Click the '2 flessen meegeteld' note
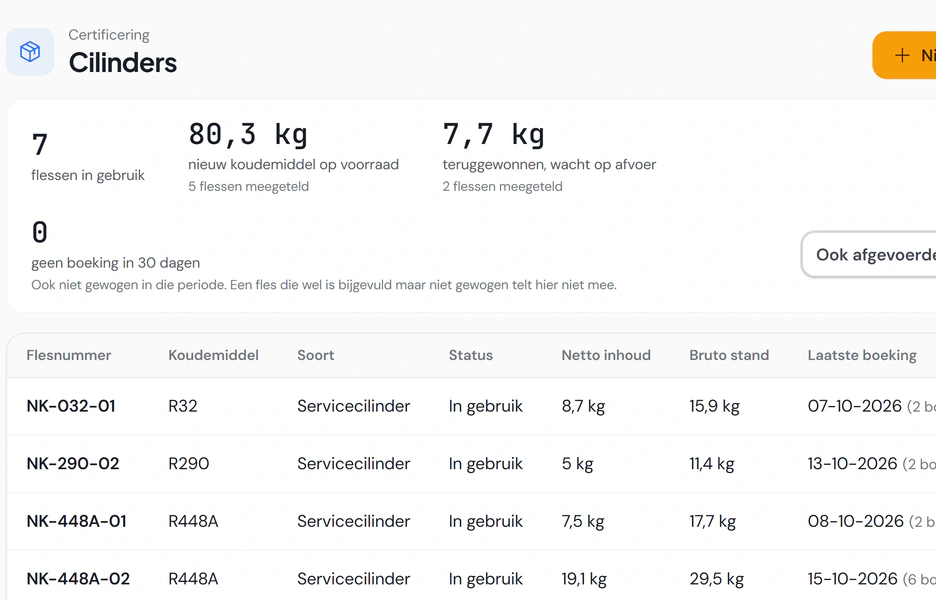Viewport: 936px width, 600px height. coord(502,186)
